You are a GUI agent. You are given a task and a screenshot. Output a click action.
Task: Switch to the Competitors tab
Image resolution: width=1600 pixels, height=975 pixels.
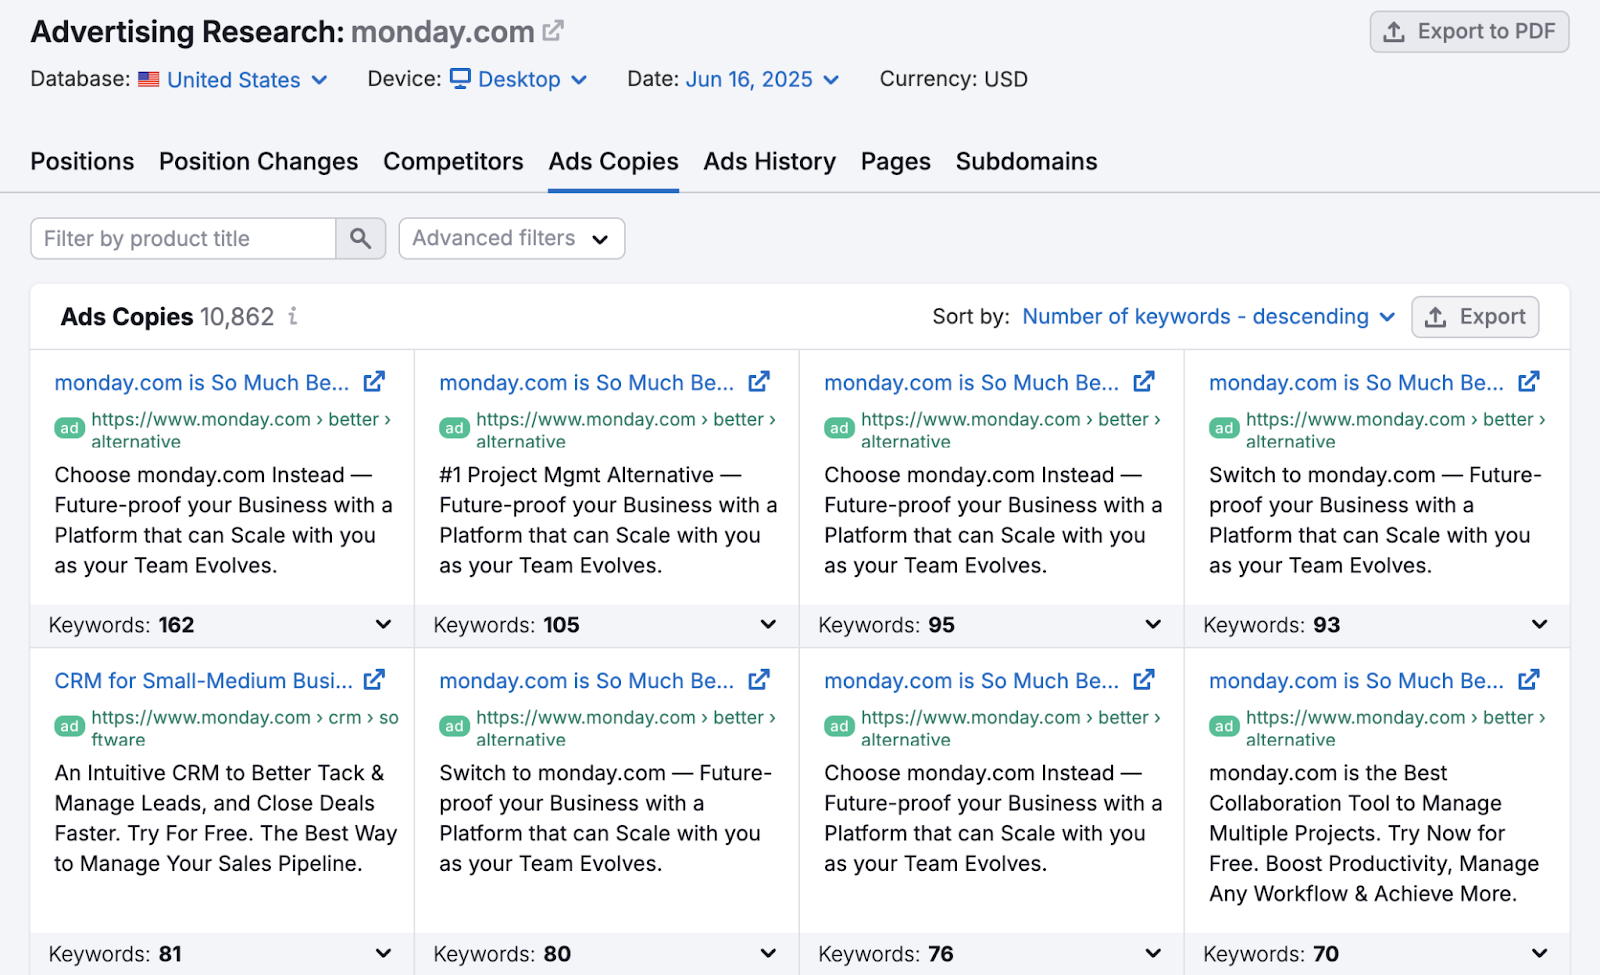453,161
